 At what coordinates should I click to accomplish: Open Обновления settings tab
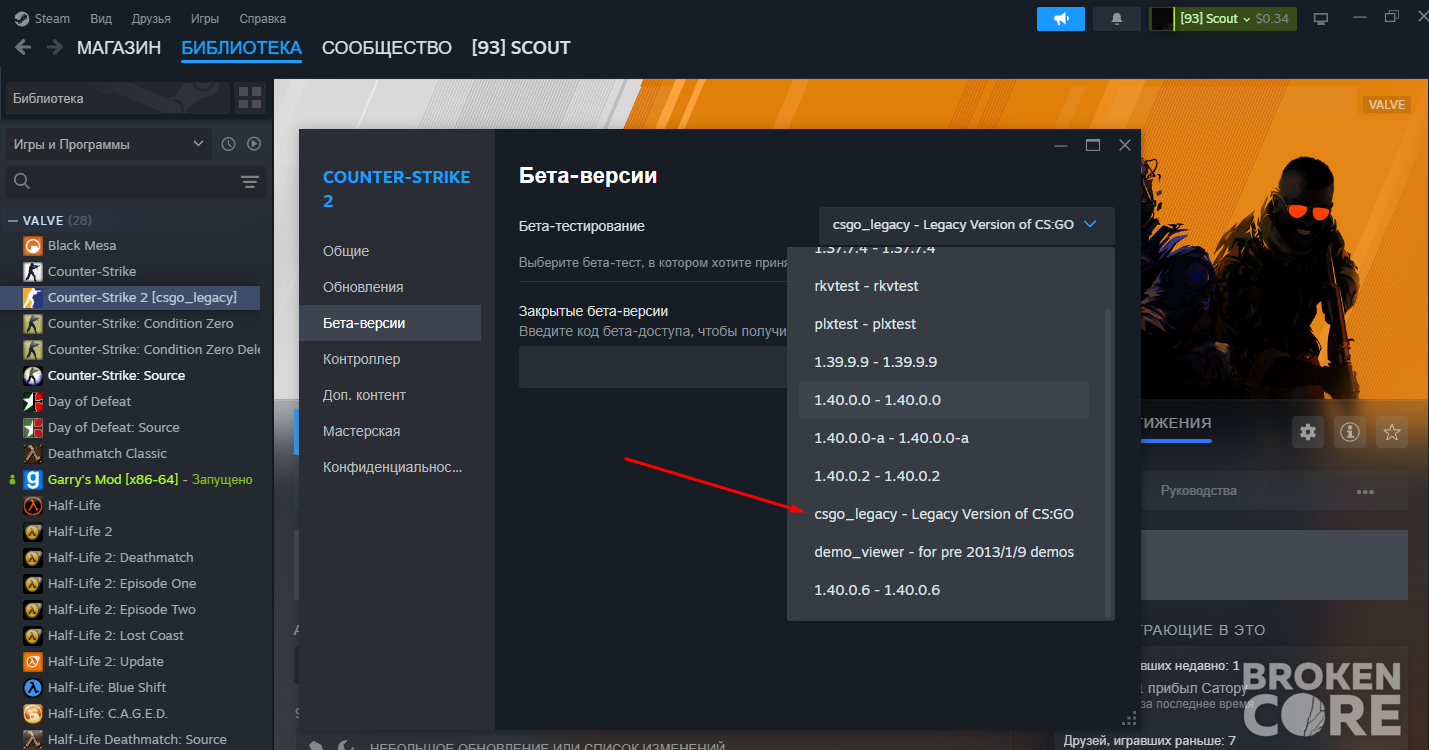[x=390, y=287]
